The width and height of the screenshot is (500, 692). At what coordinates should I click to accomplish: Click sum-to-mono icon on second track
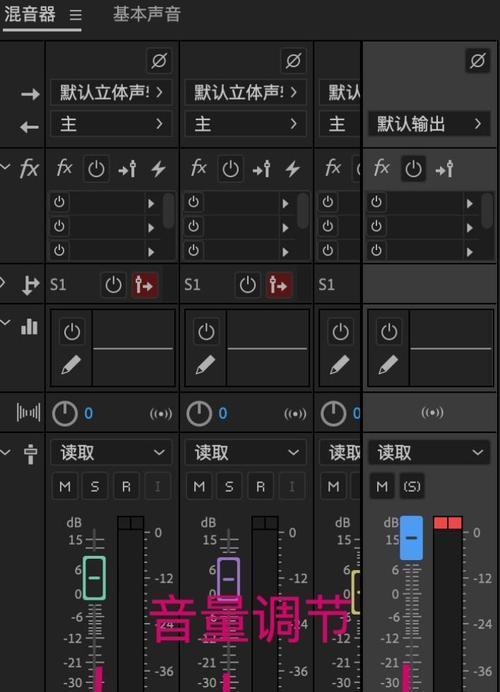tap(295, 414)
